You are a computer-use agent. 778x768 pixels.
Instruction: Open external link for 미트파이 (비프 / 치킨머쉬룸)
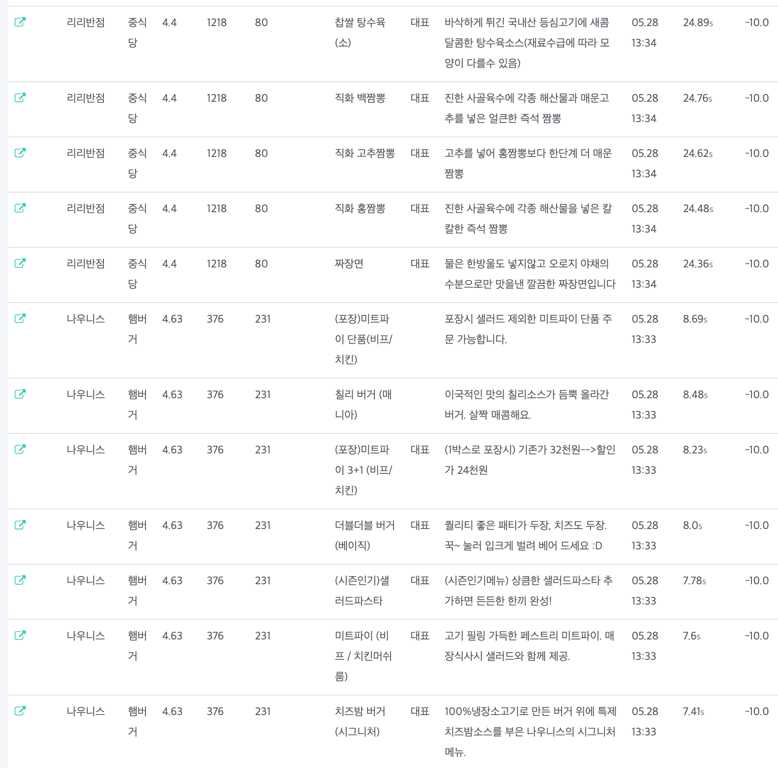[20, 636]
